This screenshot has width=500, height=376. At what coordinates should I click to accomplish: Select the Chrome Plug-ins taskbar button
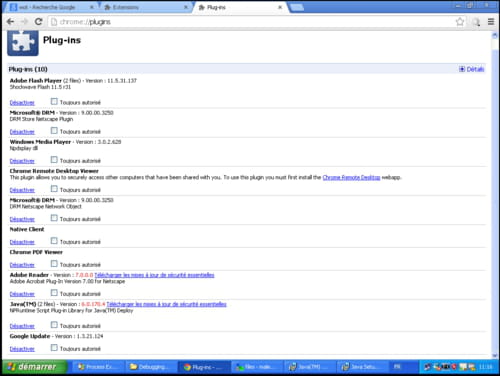203,367
